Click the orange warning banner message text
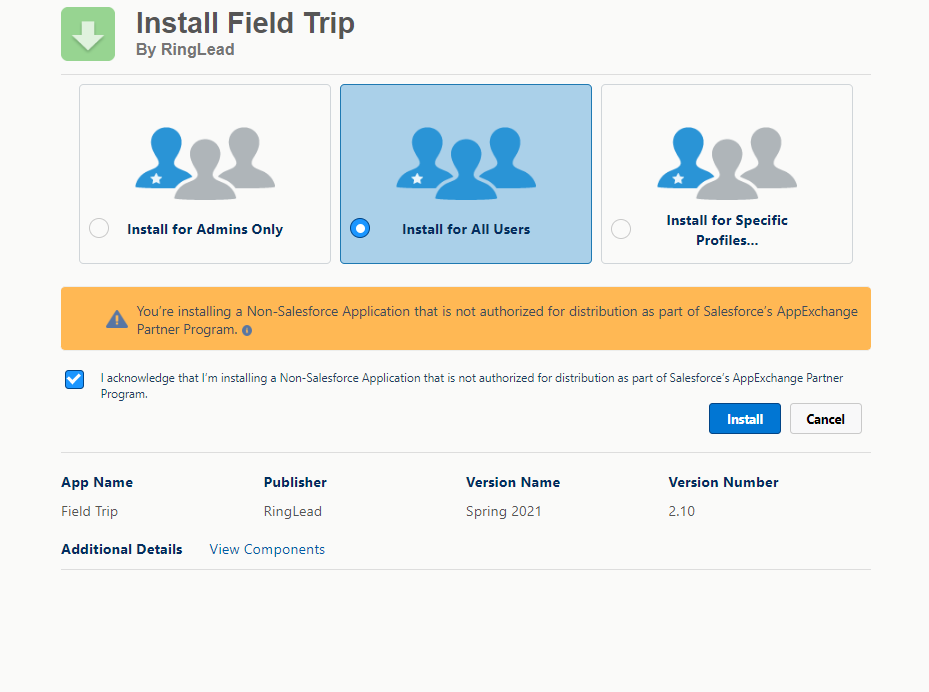929x692 pixels. [497, 320]
